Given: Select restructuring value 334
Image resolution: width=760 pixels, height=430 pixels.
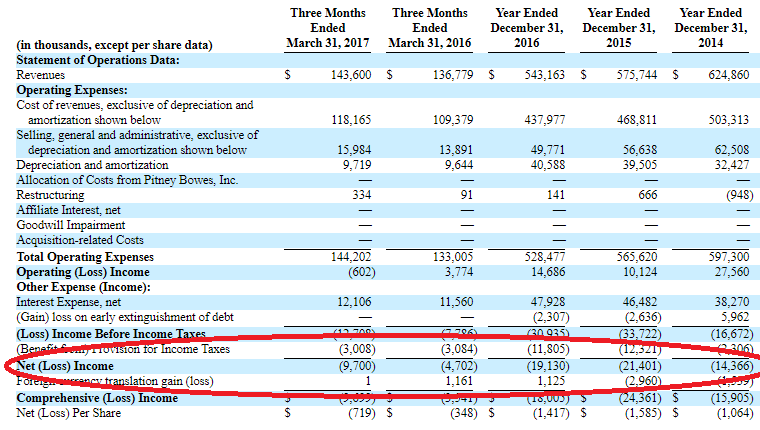Looking at the screenshot, I should coord(362,195).
